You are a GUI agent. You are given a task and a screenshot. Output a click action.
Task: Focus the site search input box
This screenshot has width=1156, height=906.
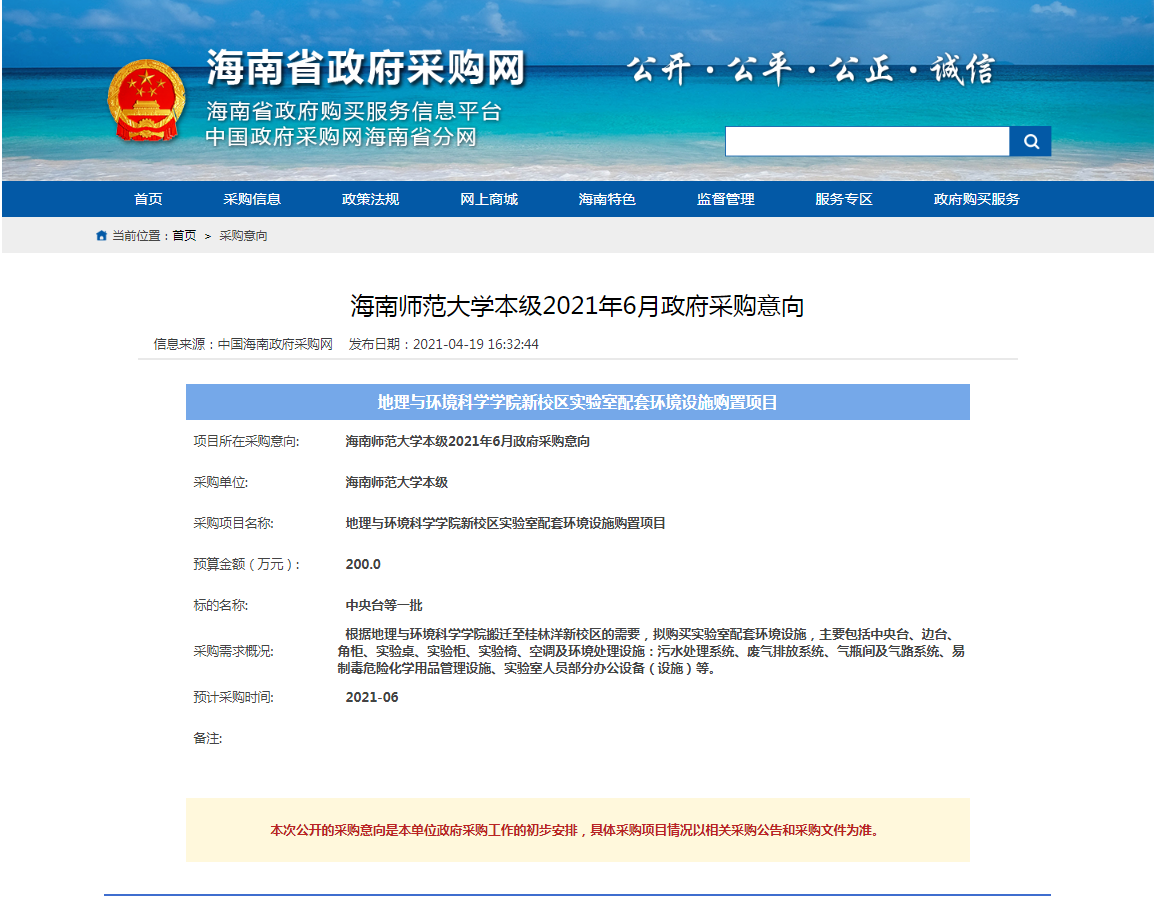coord(867,141)
